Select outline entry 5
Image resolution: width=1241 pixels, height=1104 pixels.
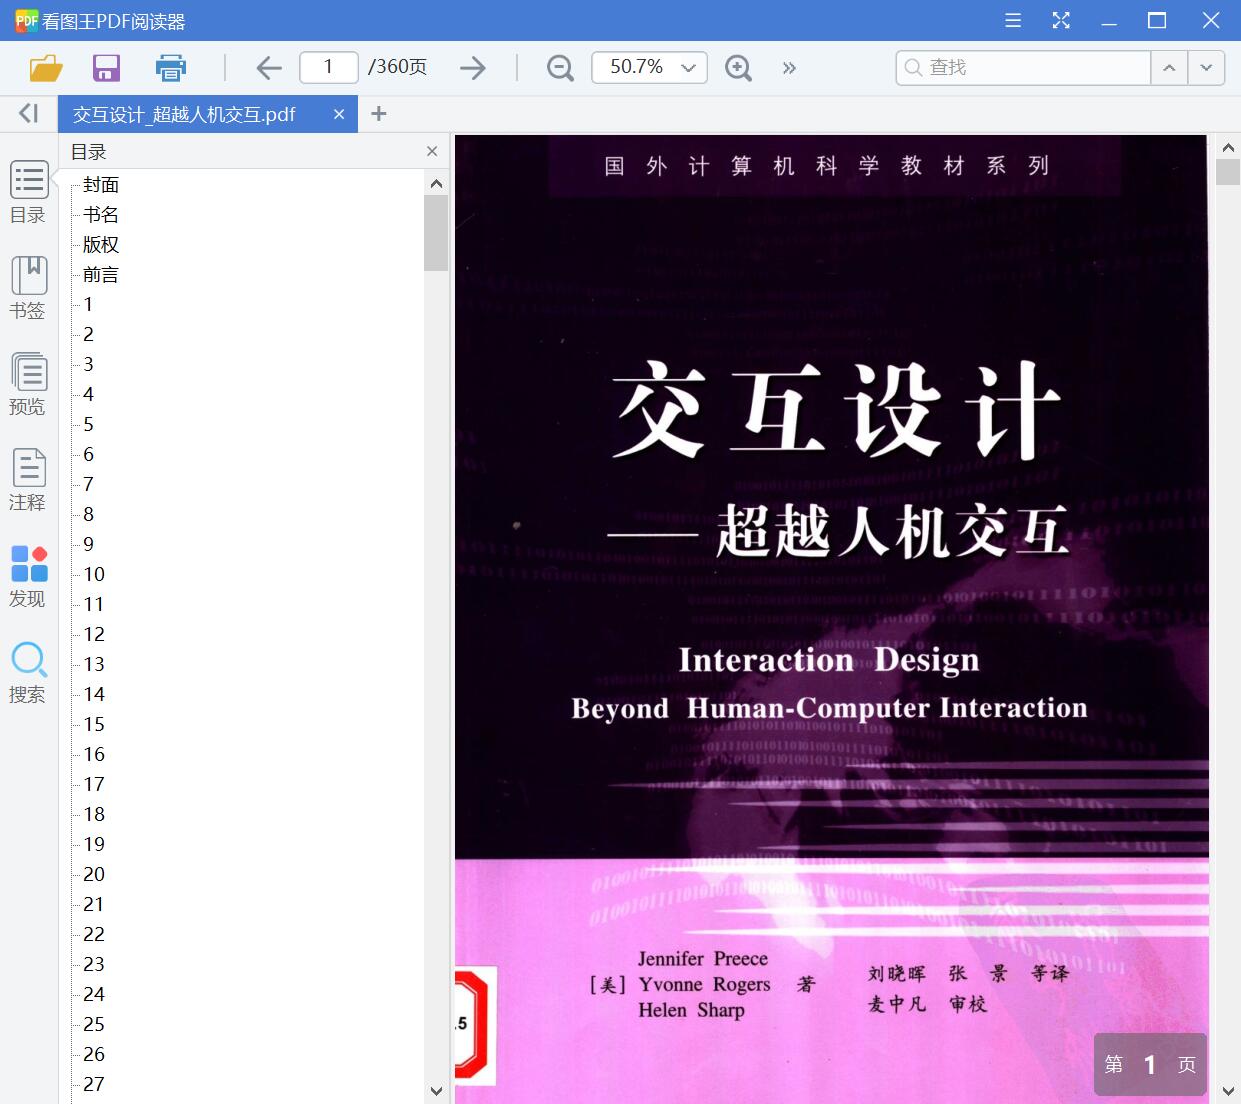(x=88, y=425)
